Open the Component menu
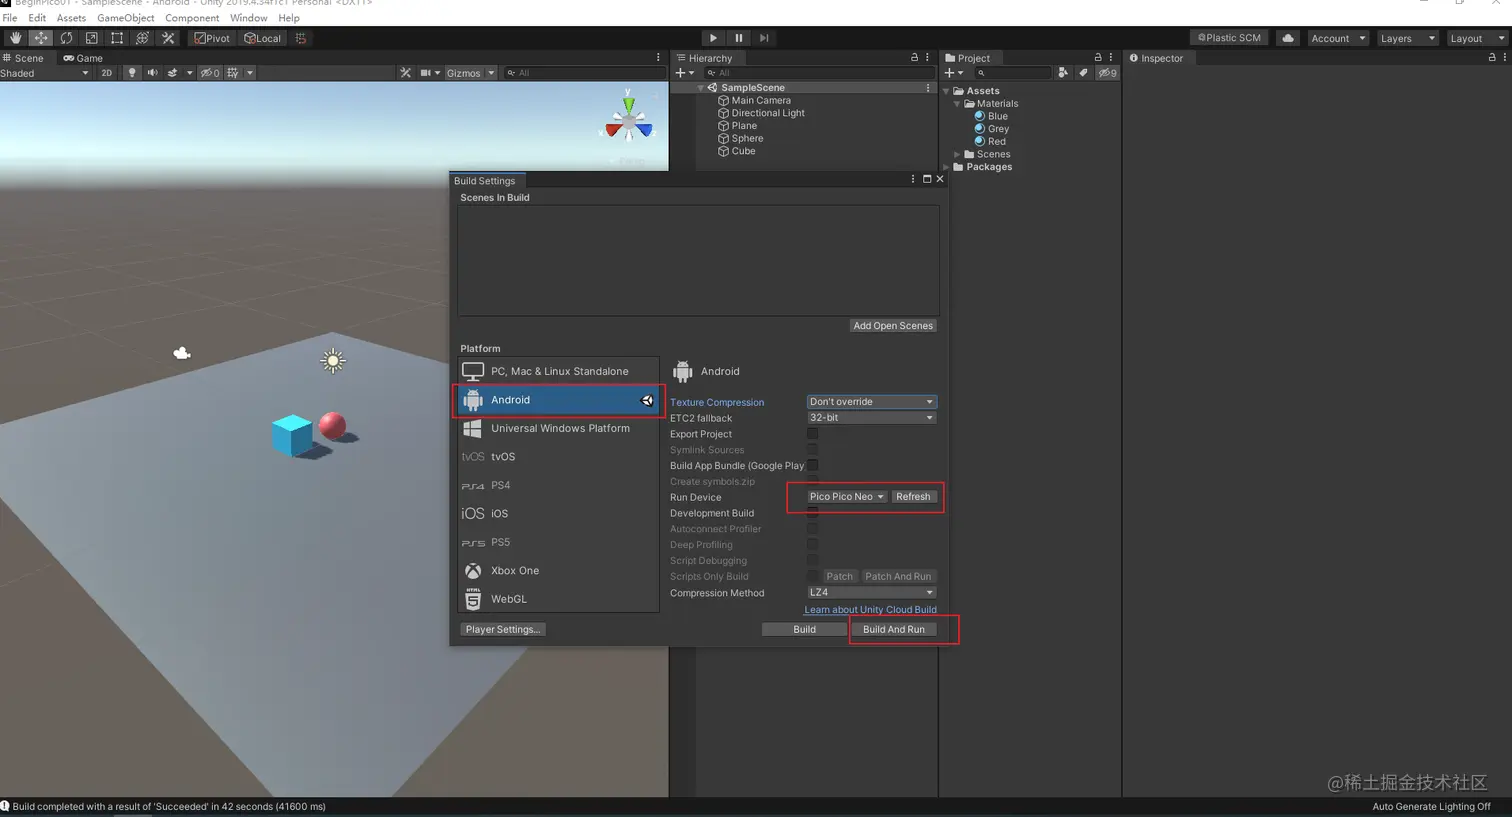Image resolution: width=1512 pixels, height=817 pixels. pyautogui.click(x=192, y=18)
